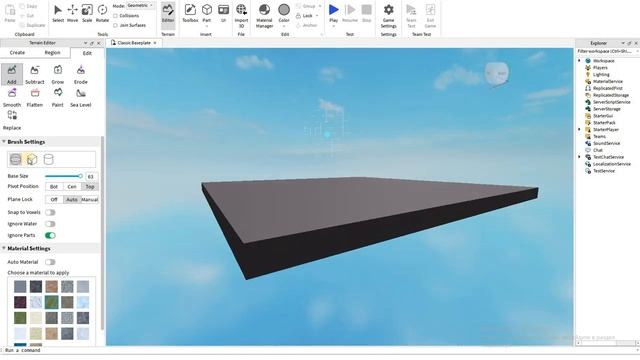This screenshot has width=640, height=360.
Task: Enable the Auto Material switch
Action: coord(50,262)
